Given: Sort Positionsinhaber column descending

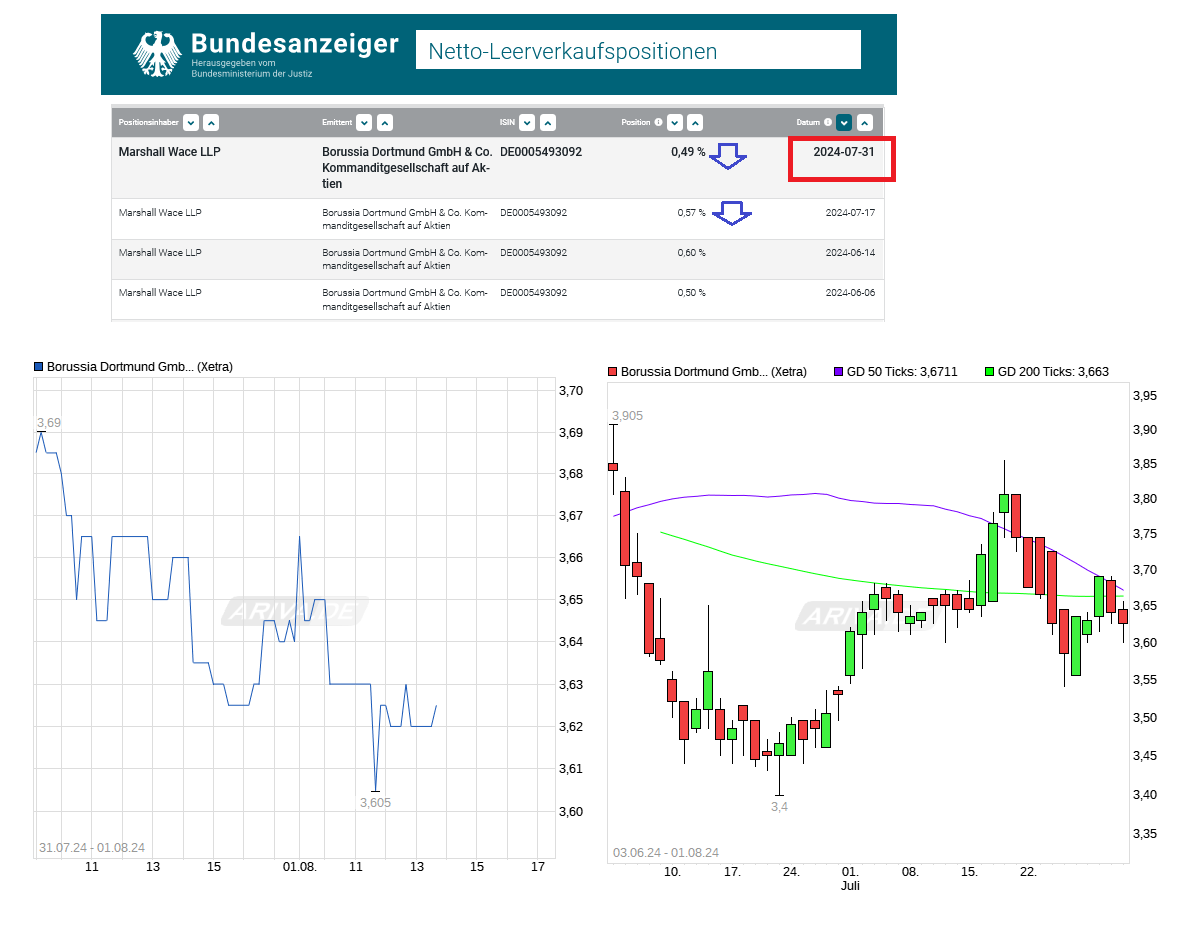Looking at the screenshot, I should pos(191,122).
